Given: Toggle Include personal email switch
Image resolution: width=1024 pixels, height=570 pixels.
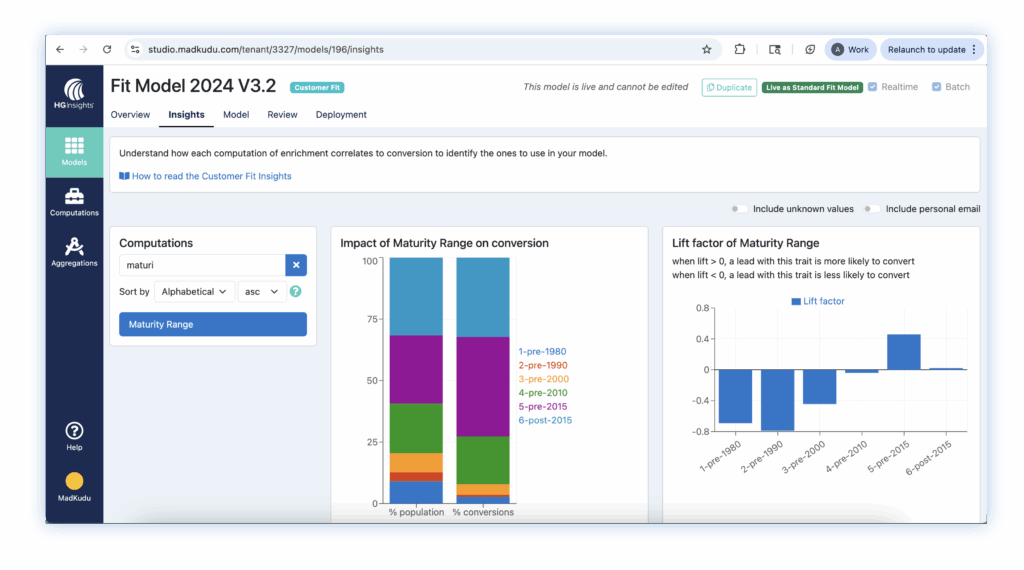Looking at the screenshot, I should pyautogui.click(x=872, y=209).
